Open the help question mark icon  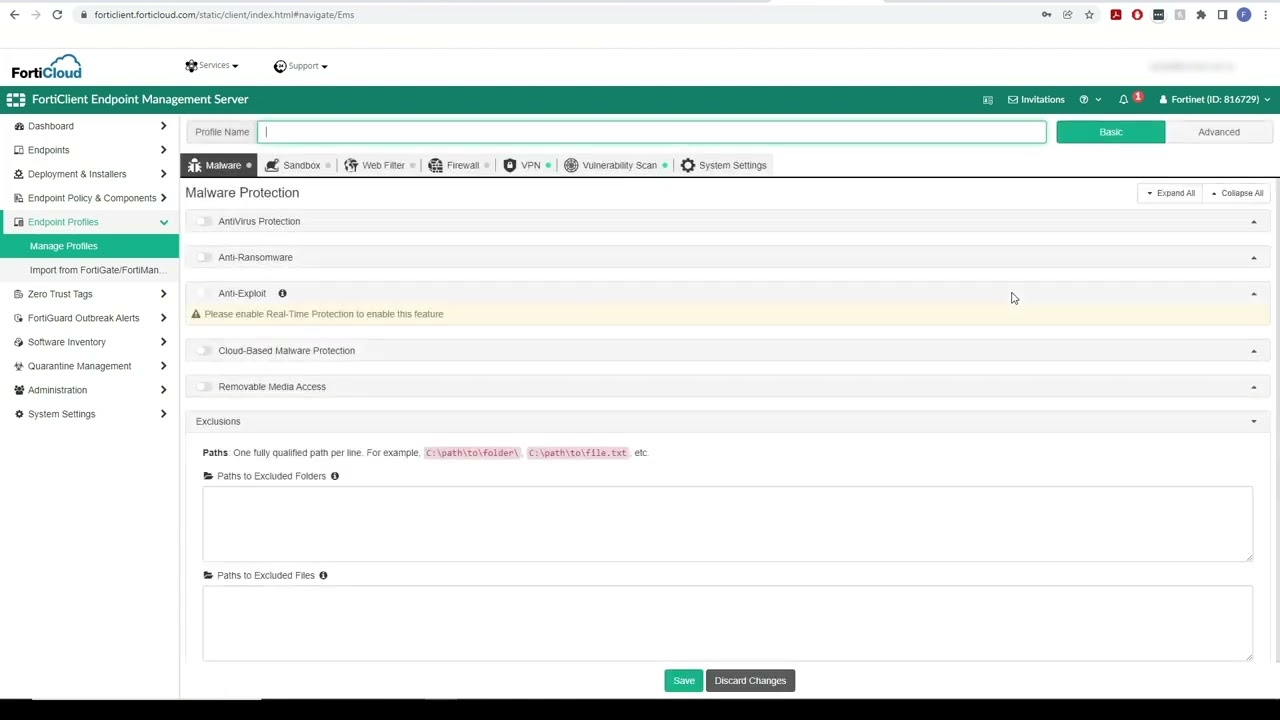point(1083,99)
